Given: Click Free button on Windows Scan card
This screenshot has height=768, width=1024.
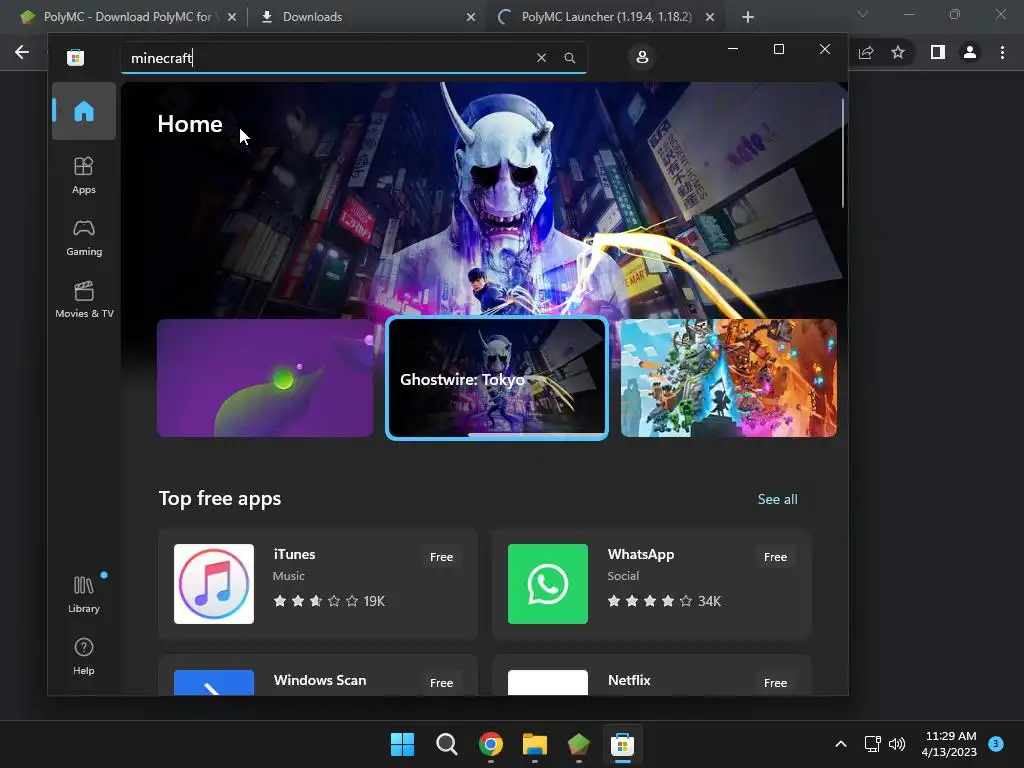Looking at the screenshot, I should (441, 682).
